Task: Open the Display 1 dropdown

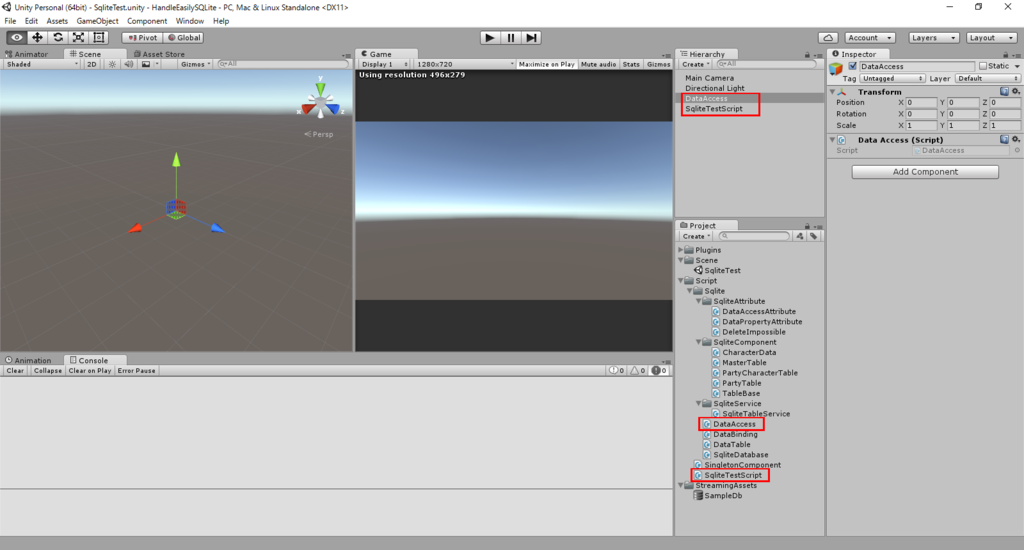Action: click(385, 64)
